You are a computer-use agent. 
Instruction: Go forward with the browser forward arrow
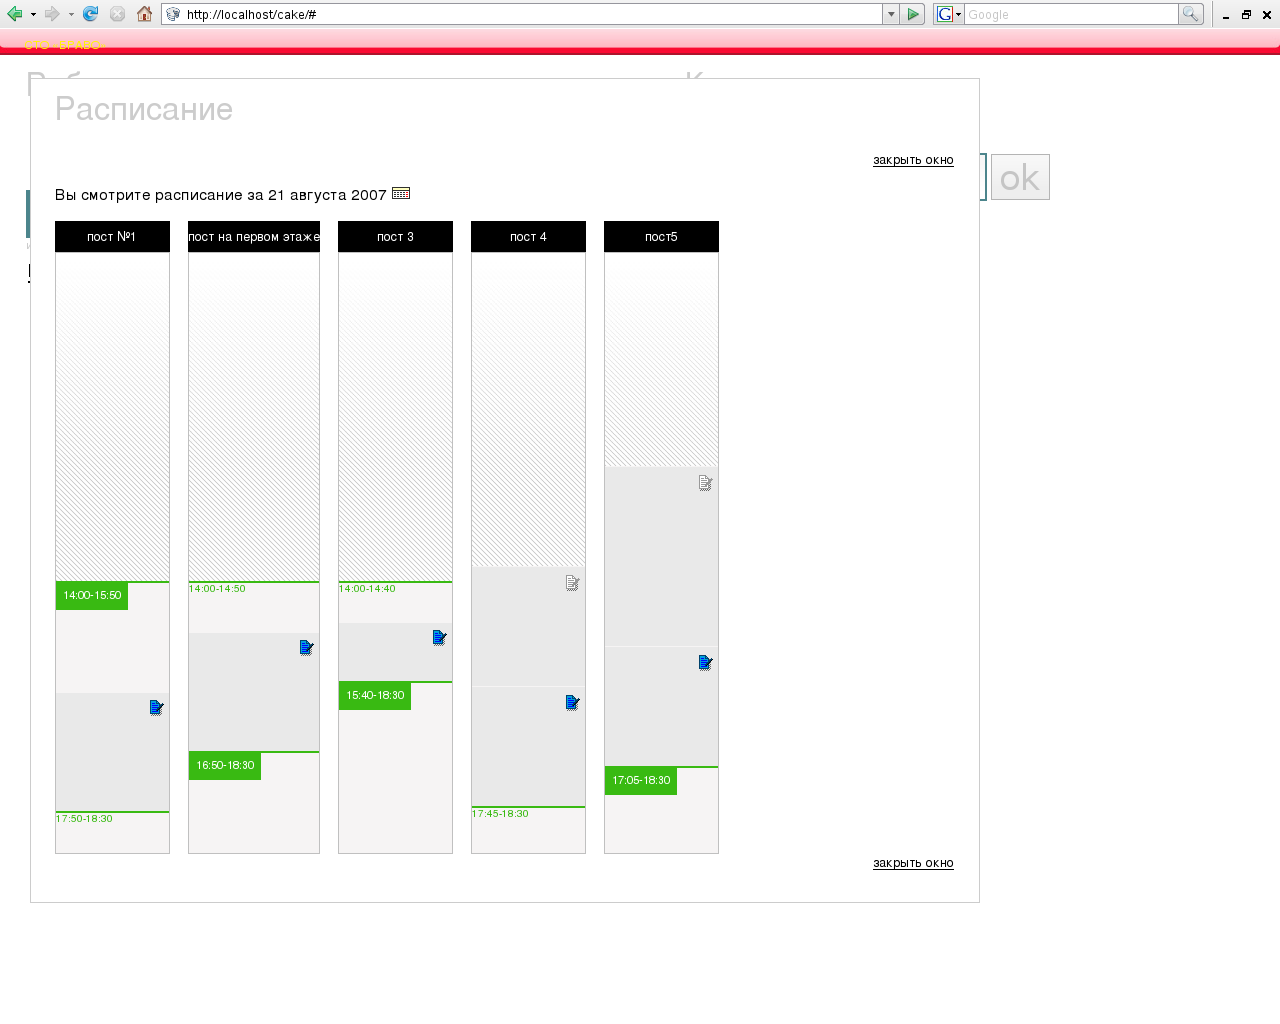pos(52,14)
